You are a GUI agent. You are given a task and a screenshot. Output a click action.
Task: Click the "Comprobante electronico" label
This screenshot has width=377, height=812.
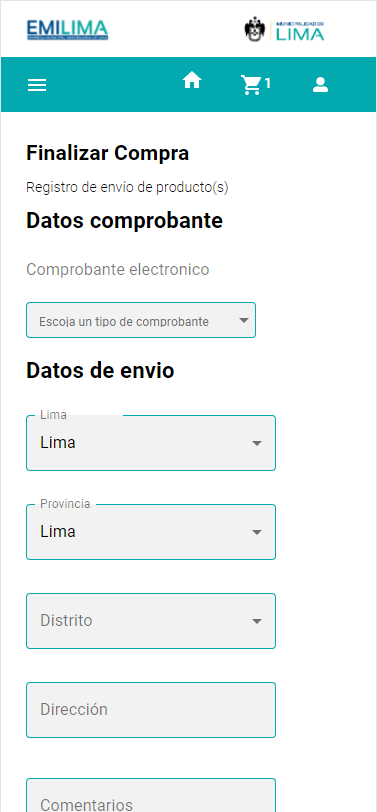click(118, 269)
